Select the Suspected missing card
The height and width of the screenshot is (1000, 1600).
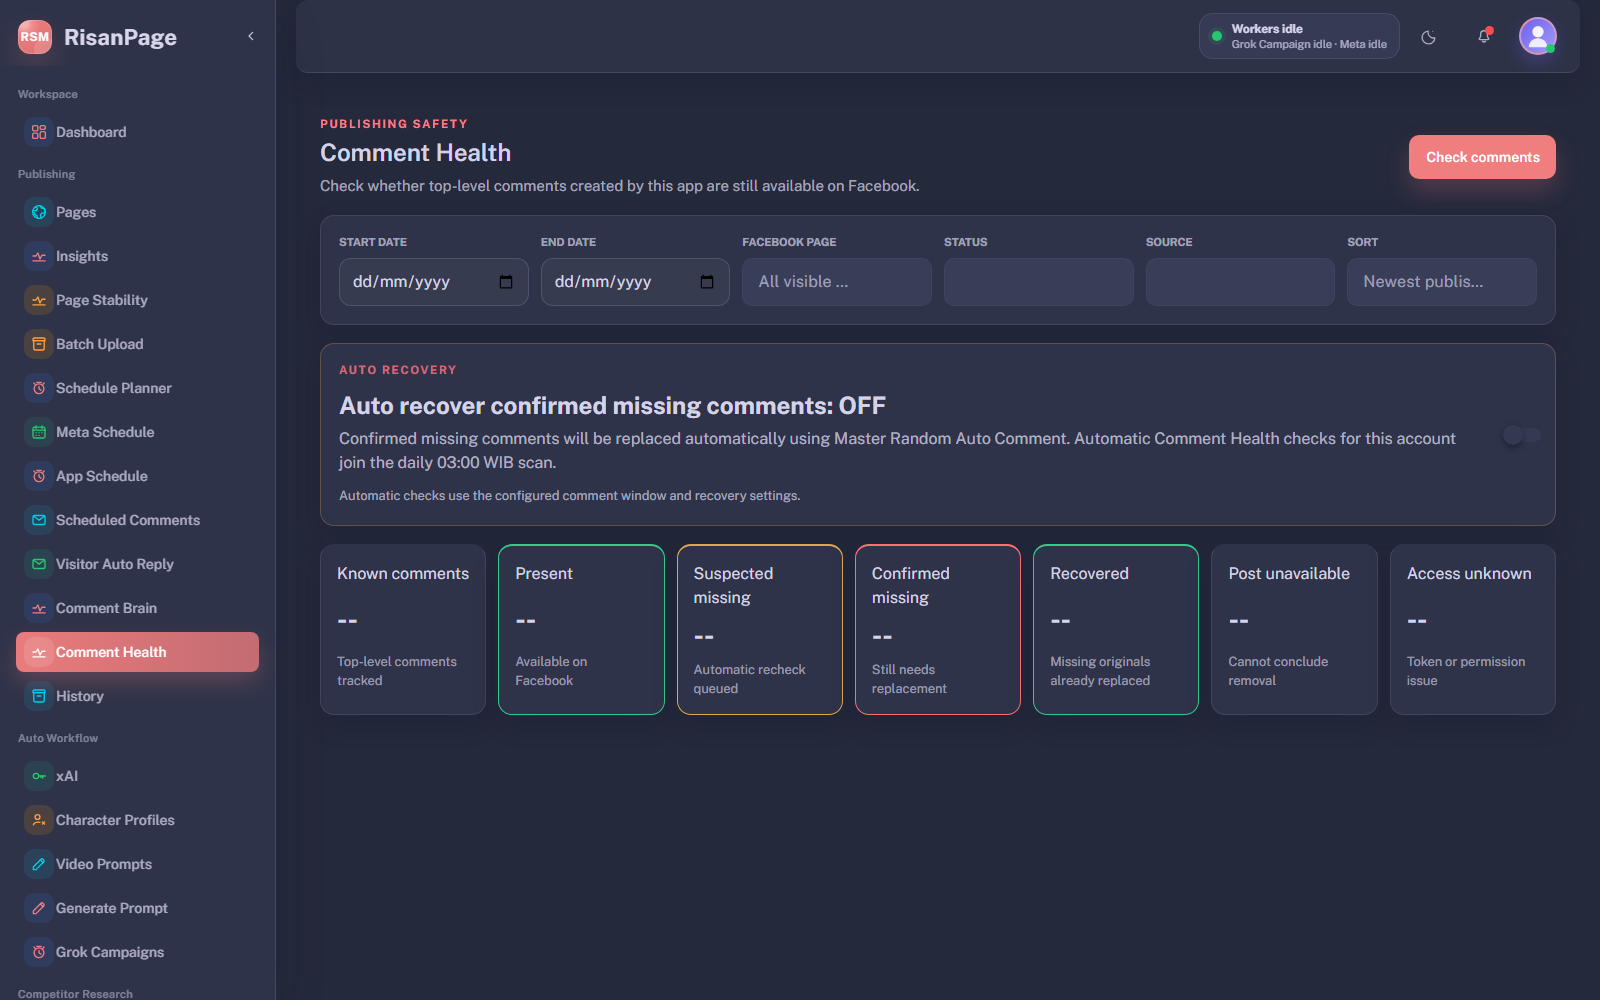coord(760,629)
